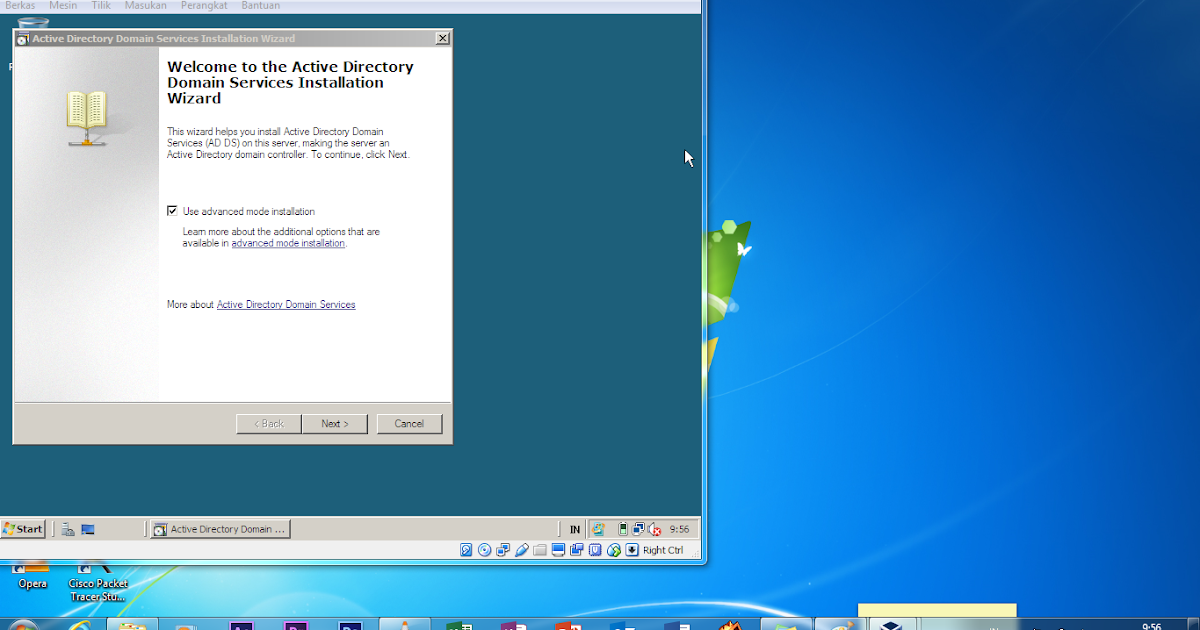Open the Mesin menu
Image resolution: width=1200 pixels, height=630 pixels.
point(62,5)
